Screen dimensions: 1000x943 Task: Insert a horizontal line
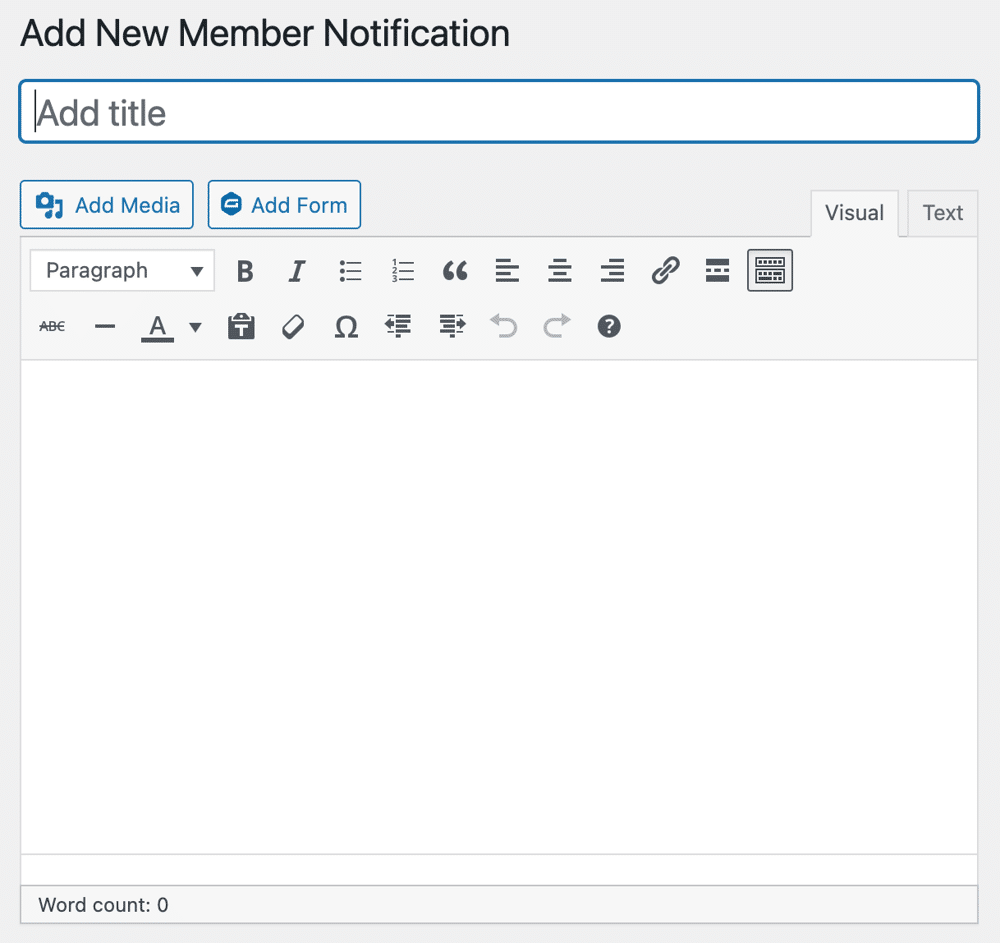(105, 326)
